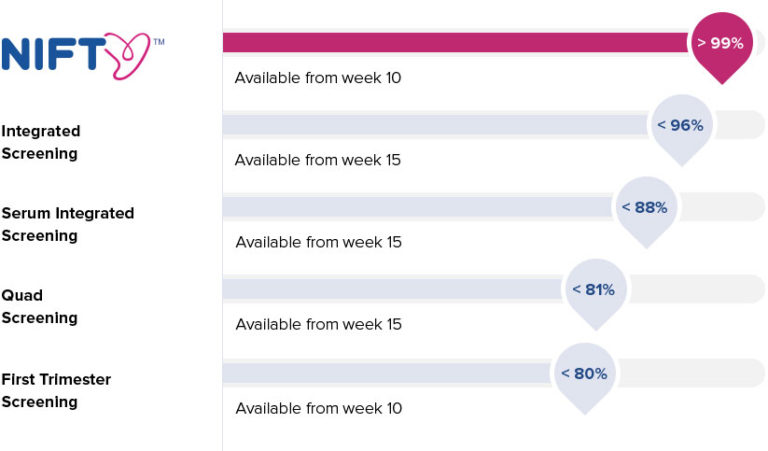Click 'Available from week 10' under NIFTY bar

317,78
